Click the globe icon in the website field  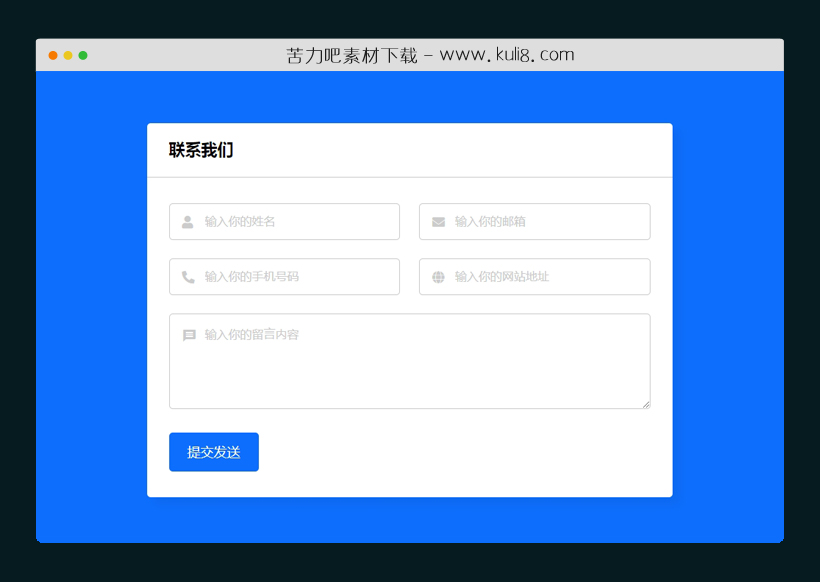437,277
